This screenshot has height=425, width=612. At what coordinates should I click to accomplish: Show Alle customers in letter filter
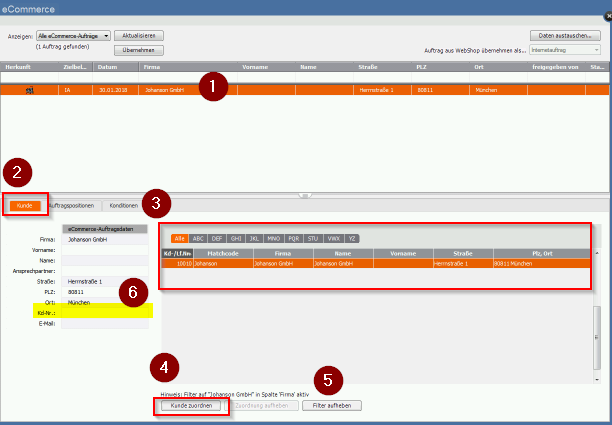[x=180, y=238]
